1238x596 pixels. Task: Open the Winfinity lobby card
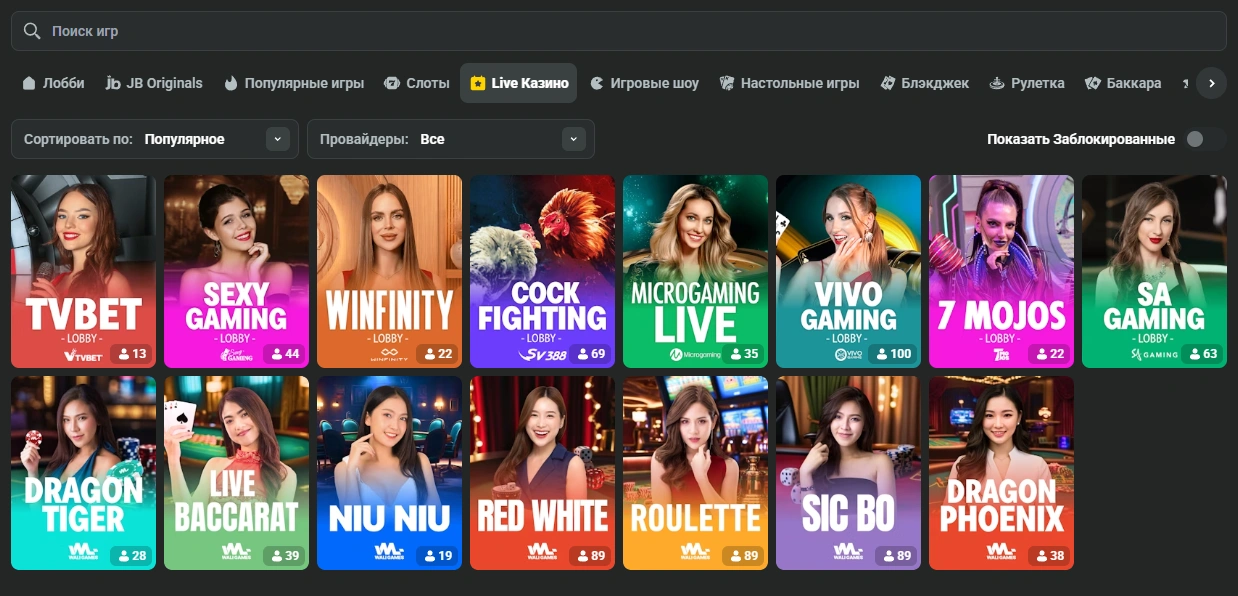(389, 271)
